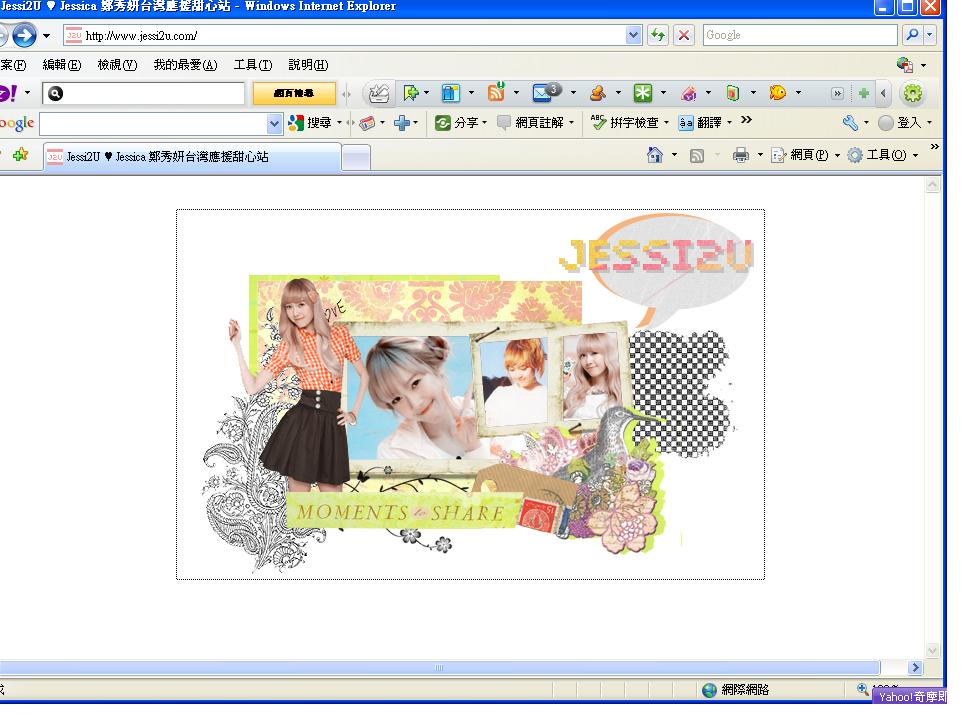This screenshot has width=972, height=715.
Task: Click the home page icon
Action: pyautogui.click(x=655, y=155)
